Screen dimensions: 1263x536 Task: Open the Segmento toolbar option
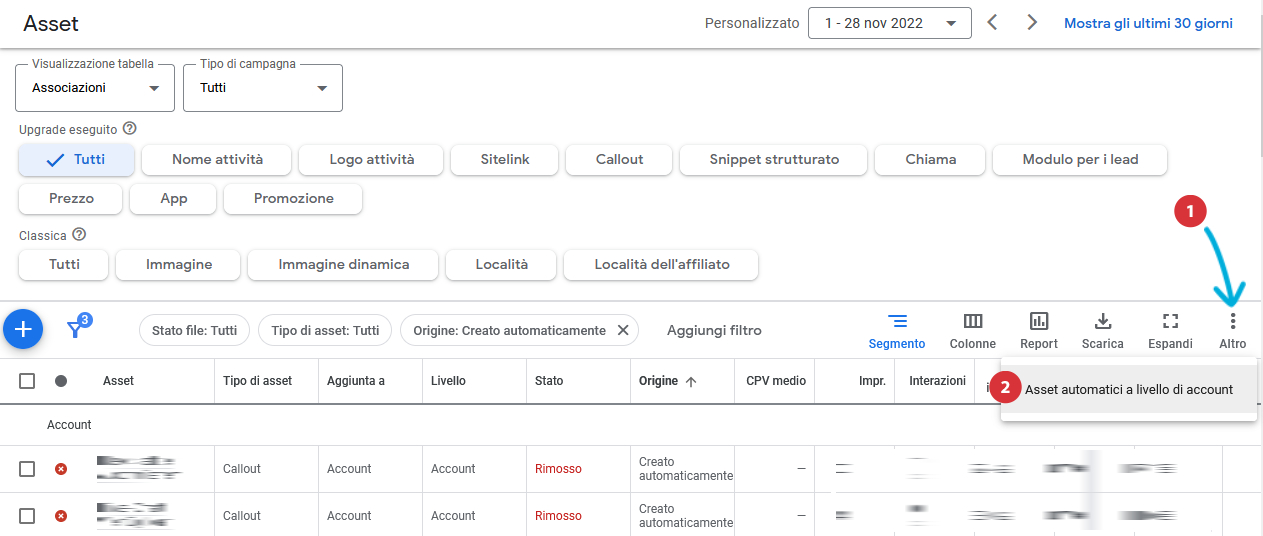(897, 330)
